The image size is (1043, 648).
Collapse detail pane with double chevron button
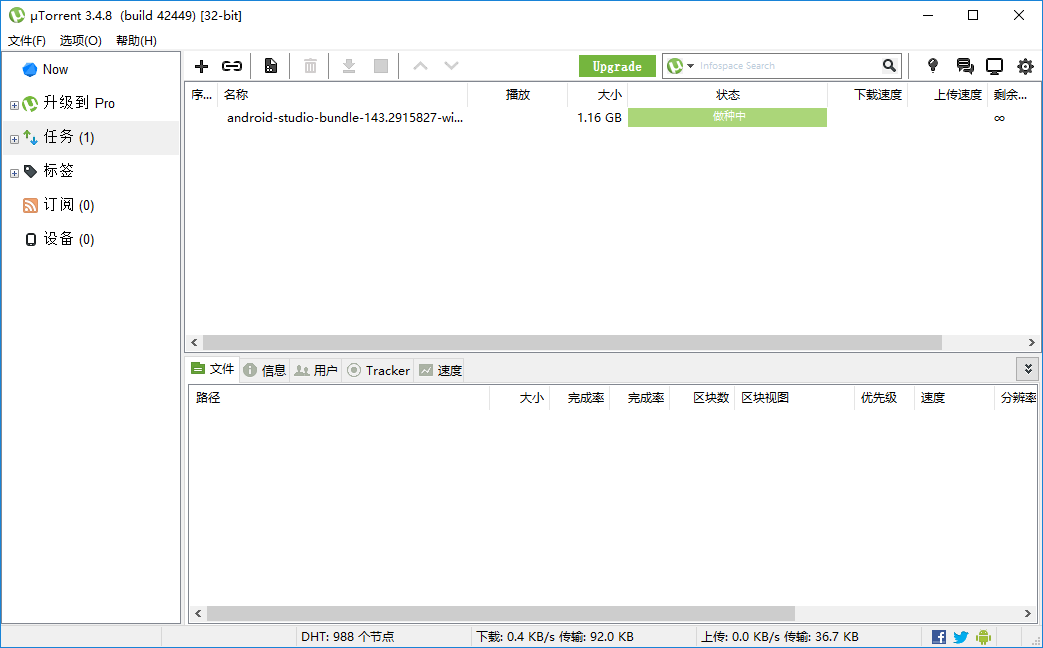tap(1028, 369)
